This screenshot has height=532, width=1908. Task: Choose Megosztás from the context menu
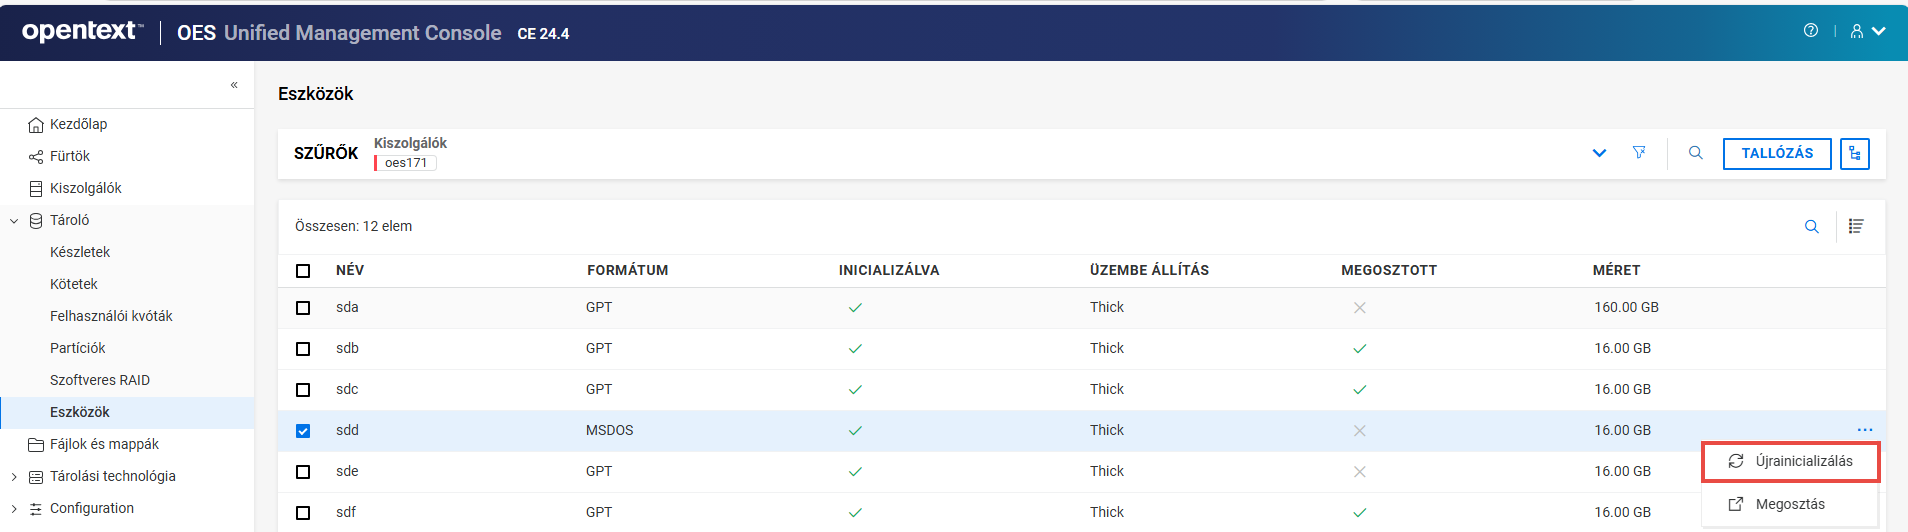pyautogui.click(x=1789, y=504)
